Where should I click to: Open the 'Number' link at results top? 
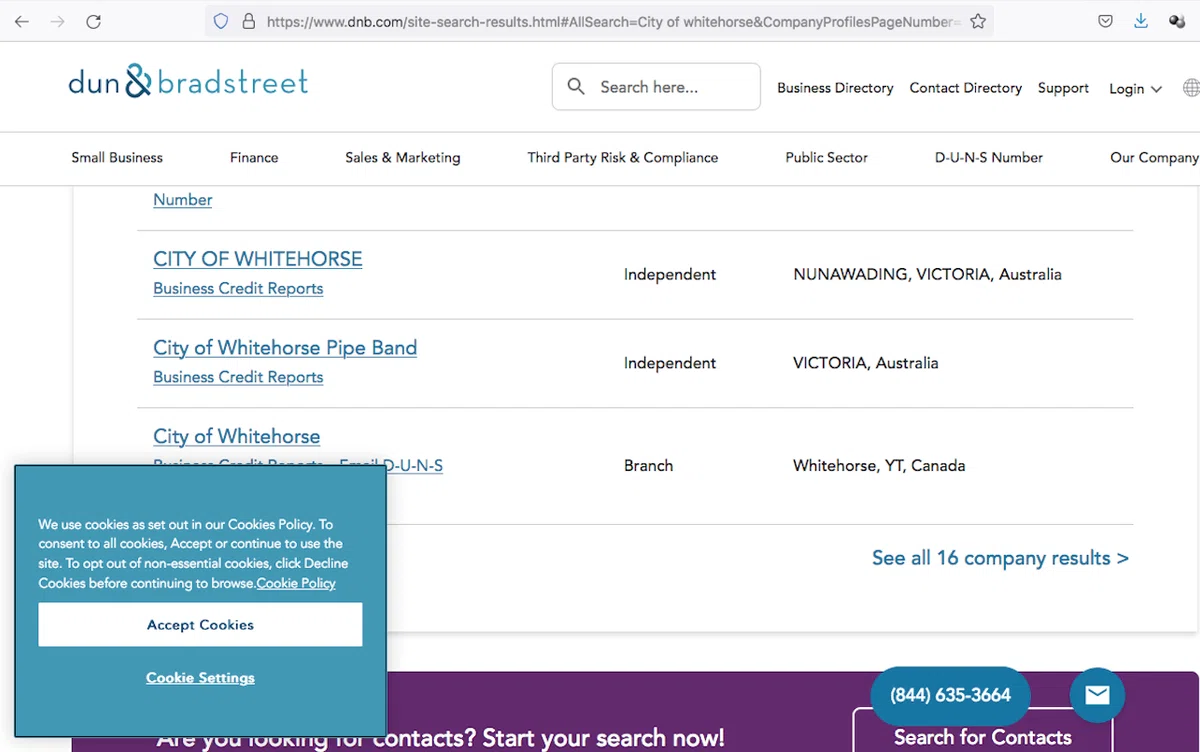182,200
